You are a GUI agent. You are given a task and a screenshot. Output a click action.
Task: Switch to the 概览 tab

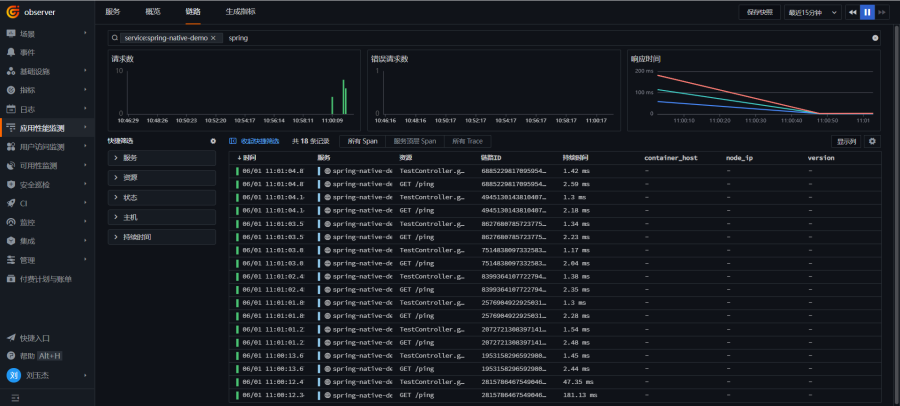coord(153,11)
